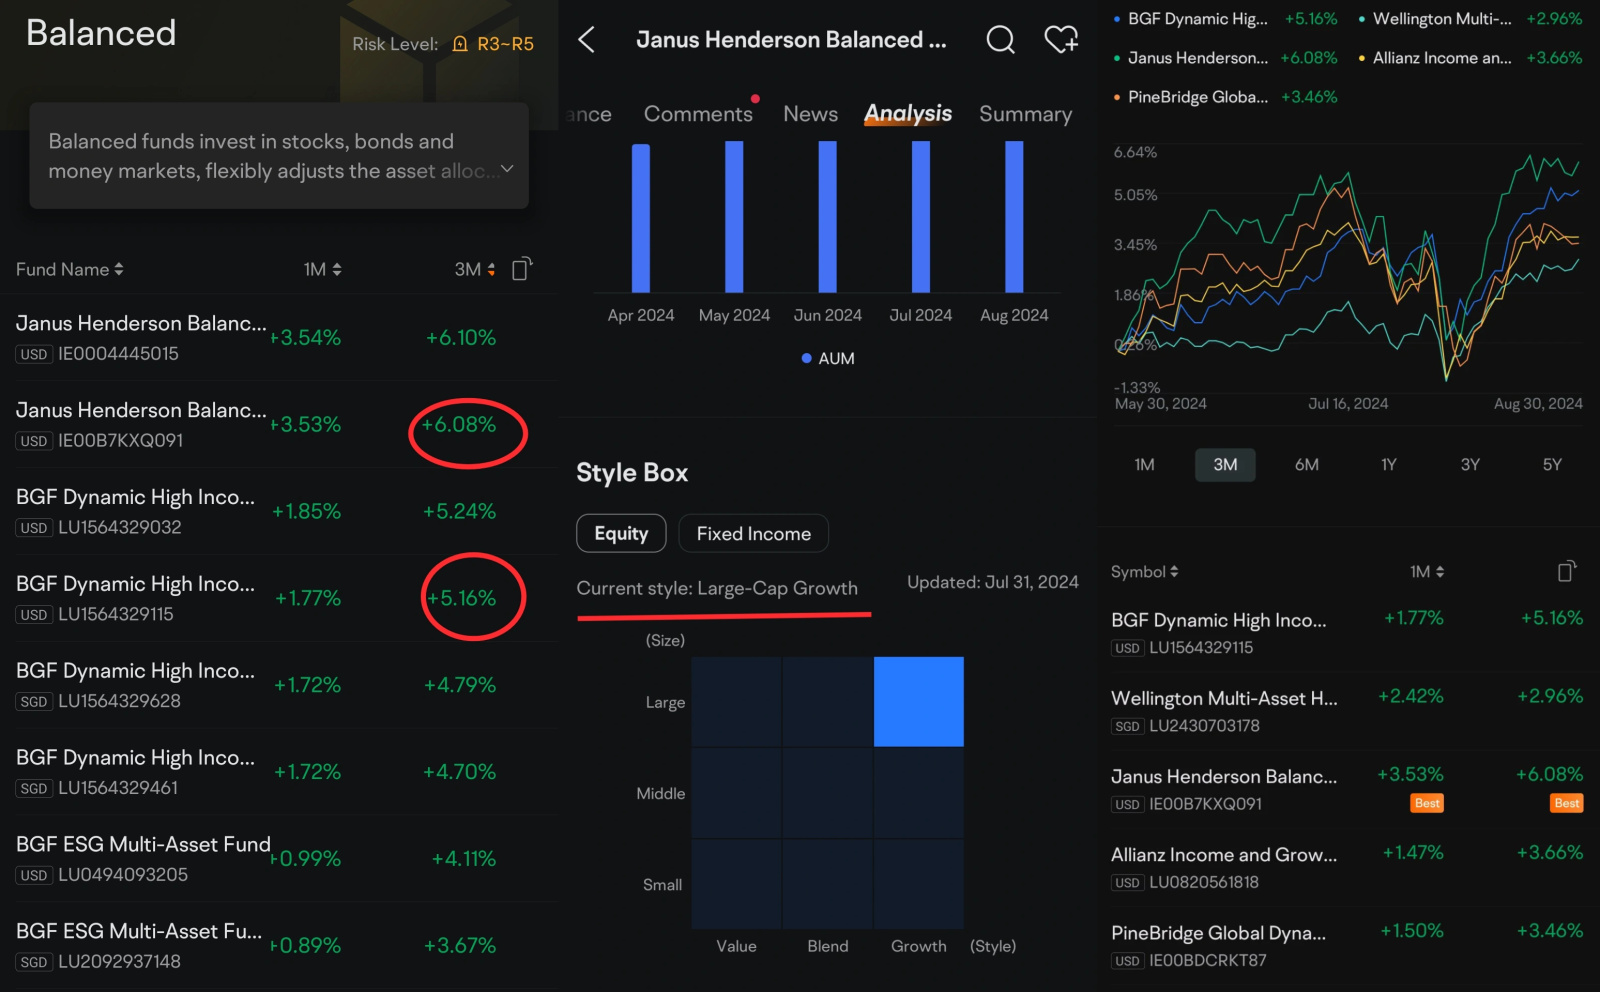Image resolution: width=1600 pixels, height=992 pixels.
Task: Open PineBridge Global Dynamic IE00BDCRKT87 row
Action: 1347,945
